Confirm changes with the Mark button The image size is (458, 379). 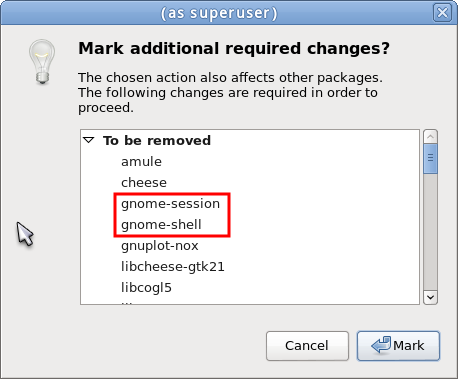pos(398,346)
